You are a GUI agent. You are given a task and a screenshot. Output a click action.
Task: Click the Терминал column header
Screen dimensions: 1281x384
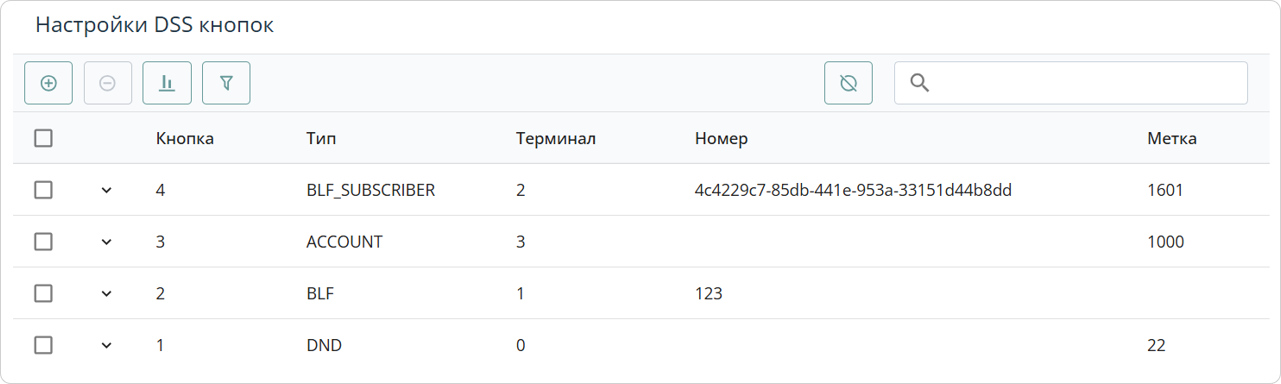coord(556,138)
